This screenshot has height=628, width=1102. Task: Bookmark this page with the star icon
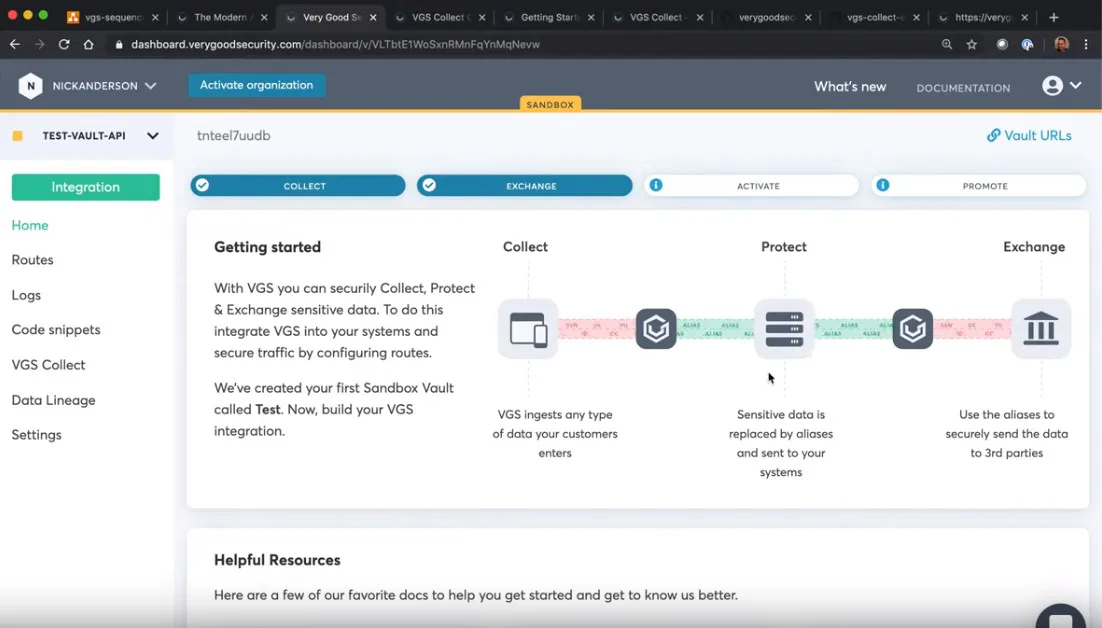click(972, 44)
